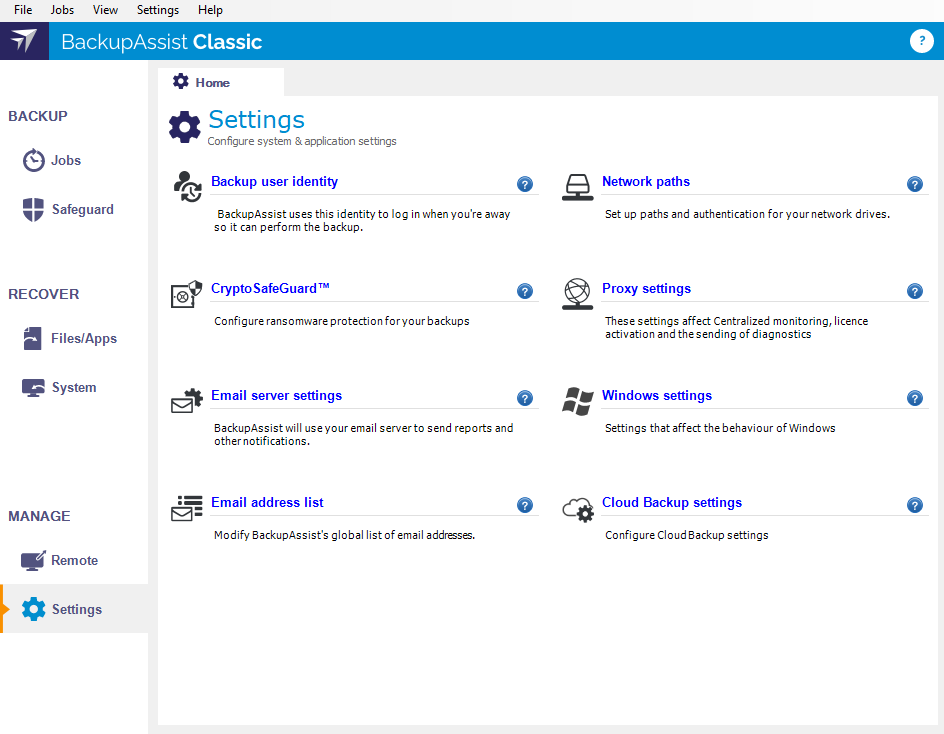Viewport: 944px width, 734px height.
Task: Open help for Cloud Backup settings
Action: [914, 505]
